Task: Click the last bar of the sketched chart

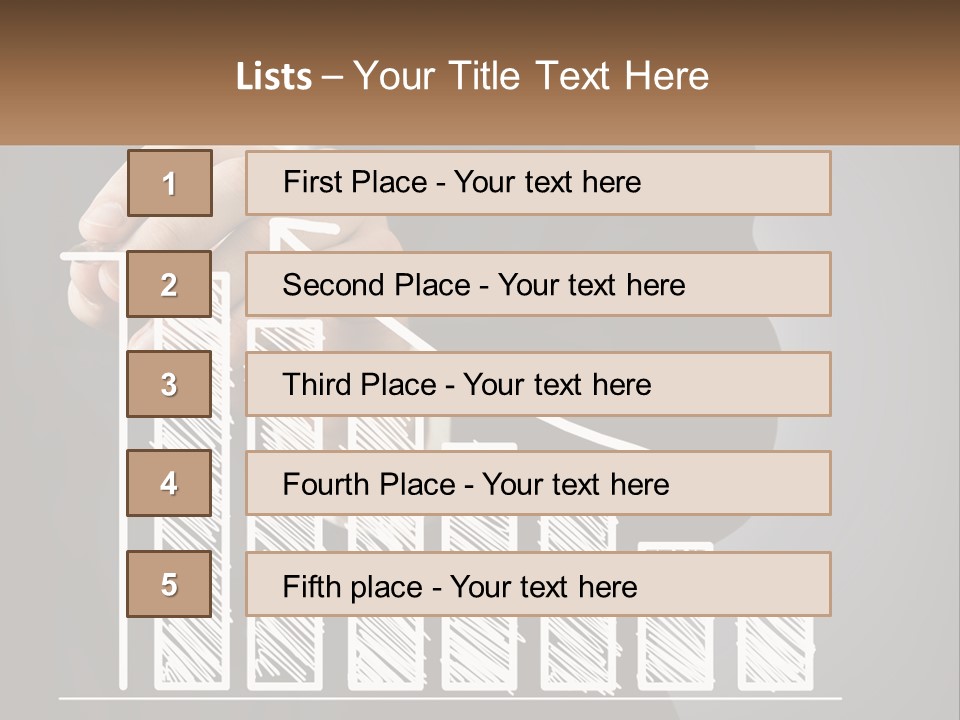Action: coord(775,653)
